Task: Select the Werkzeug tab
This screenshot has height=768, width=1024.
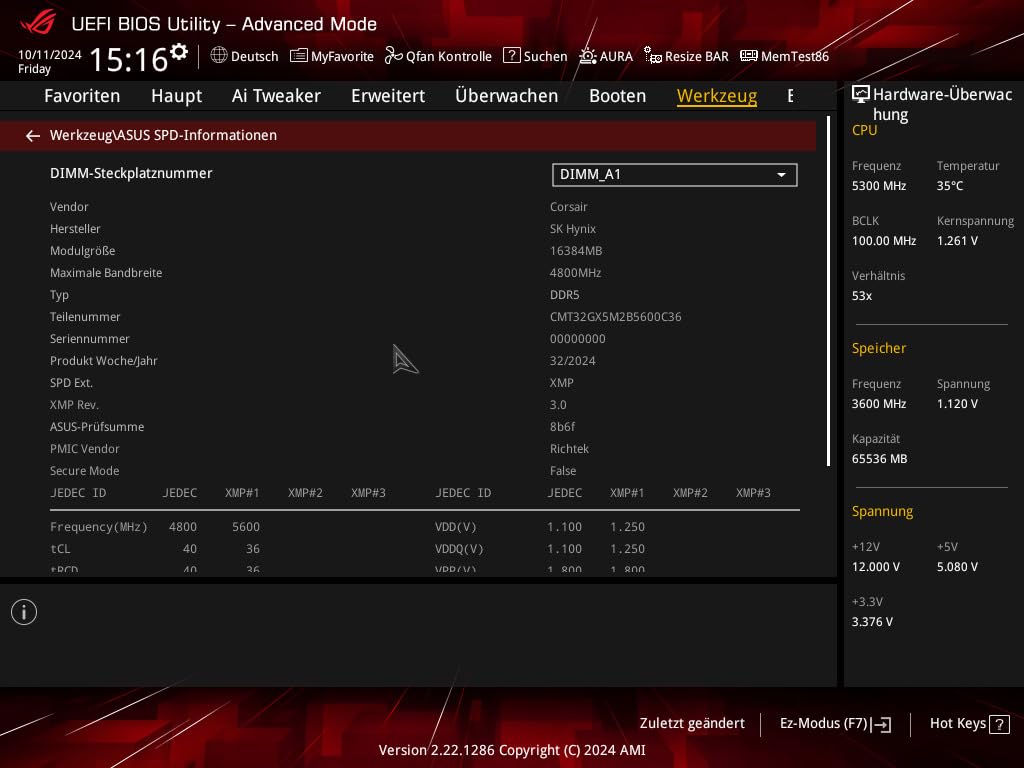Action: tap(716, 95)
